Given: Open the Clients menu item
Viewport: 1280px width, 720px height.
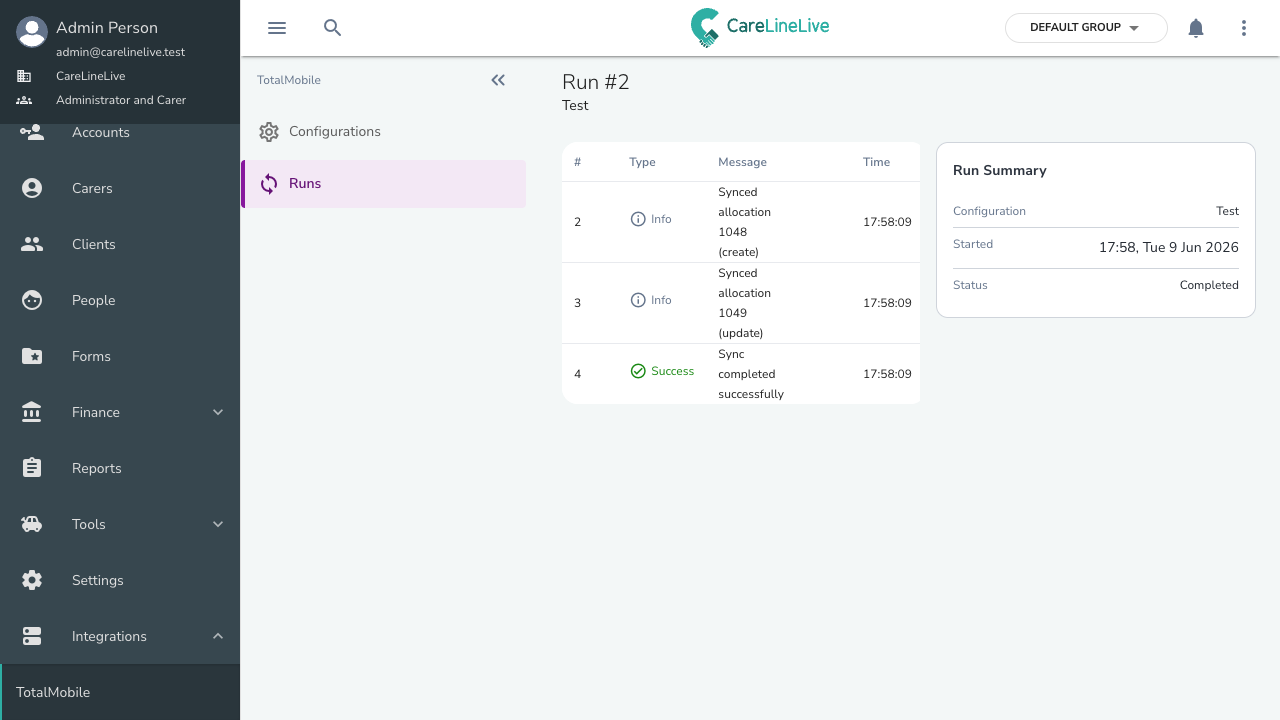Looking at the screenshot, I should 120,244.
